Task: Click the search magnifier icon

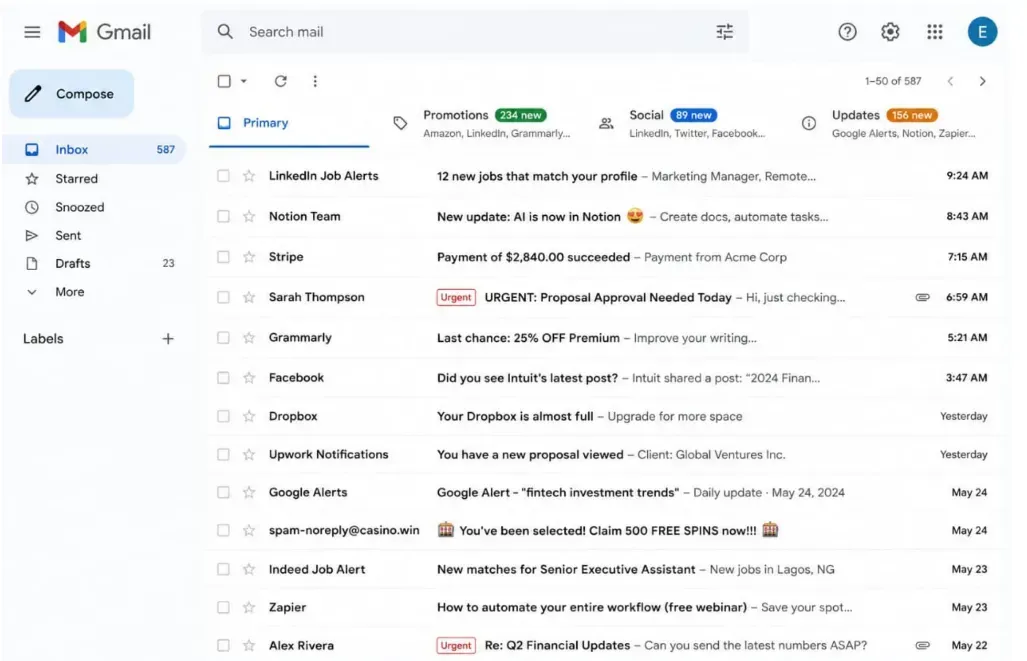Action: pos(225,31)
